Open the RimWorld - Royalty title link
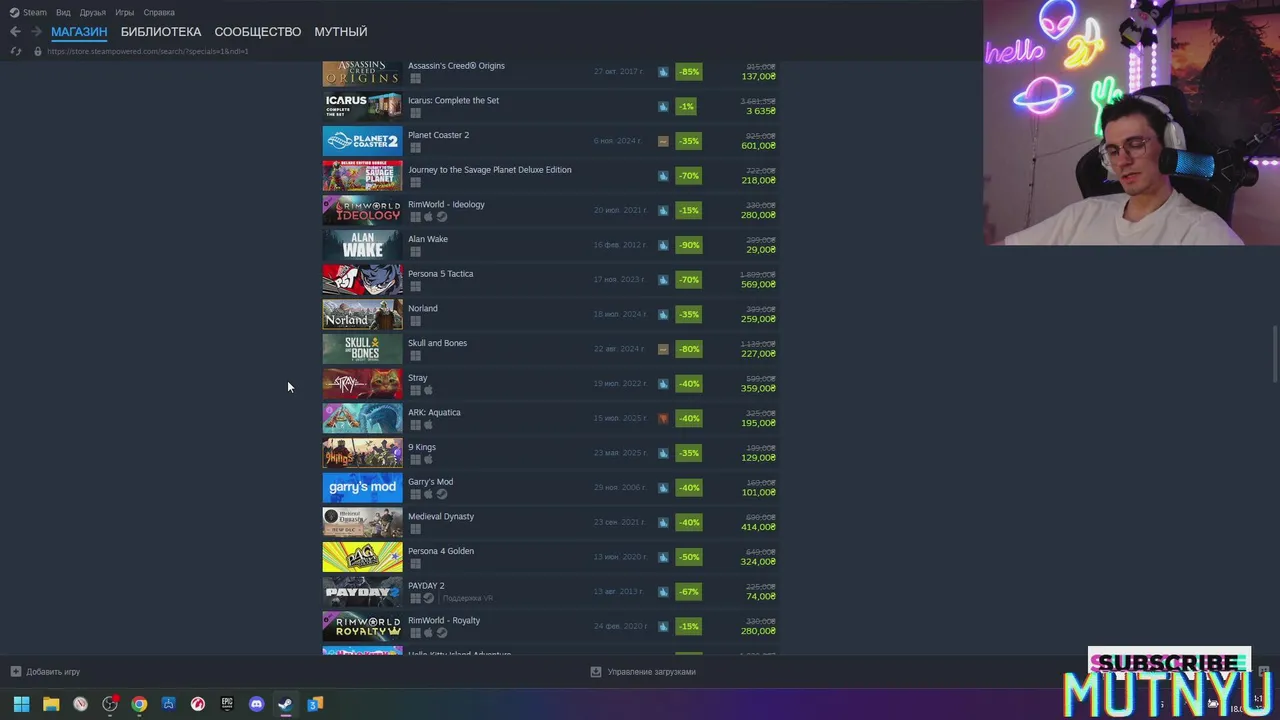Image resolution: width=1280 pixels, height=720 pixels. 444,620
